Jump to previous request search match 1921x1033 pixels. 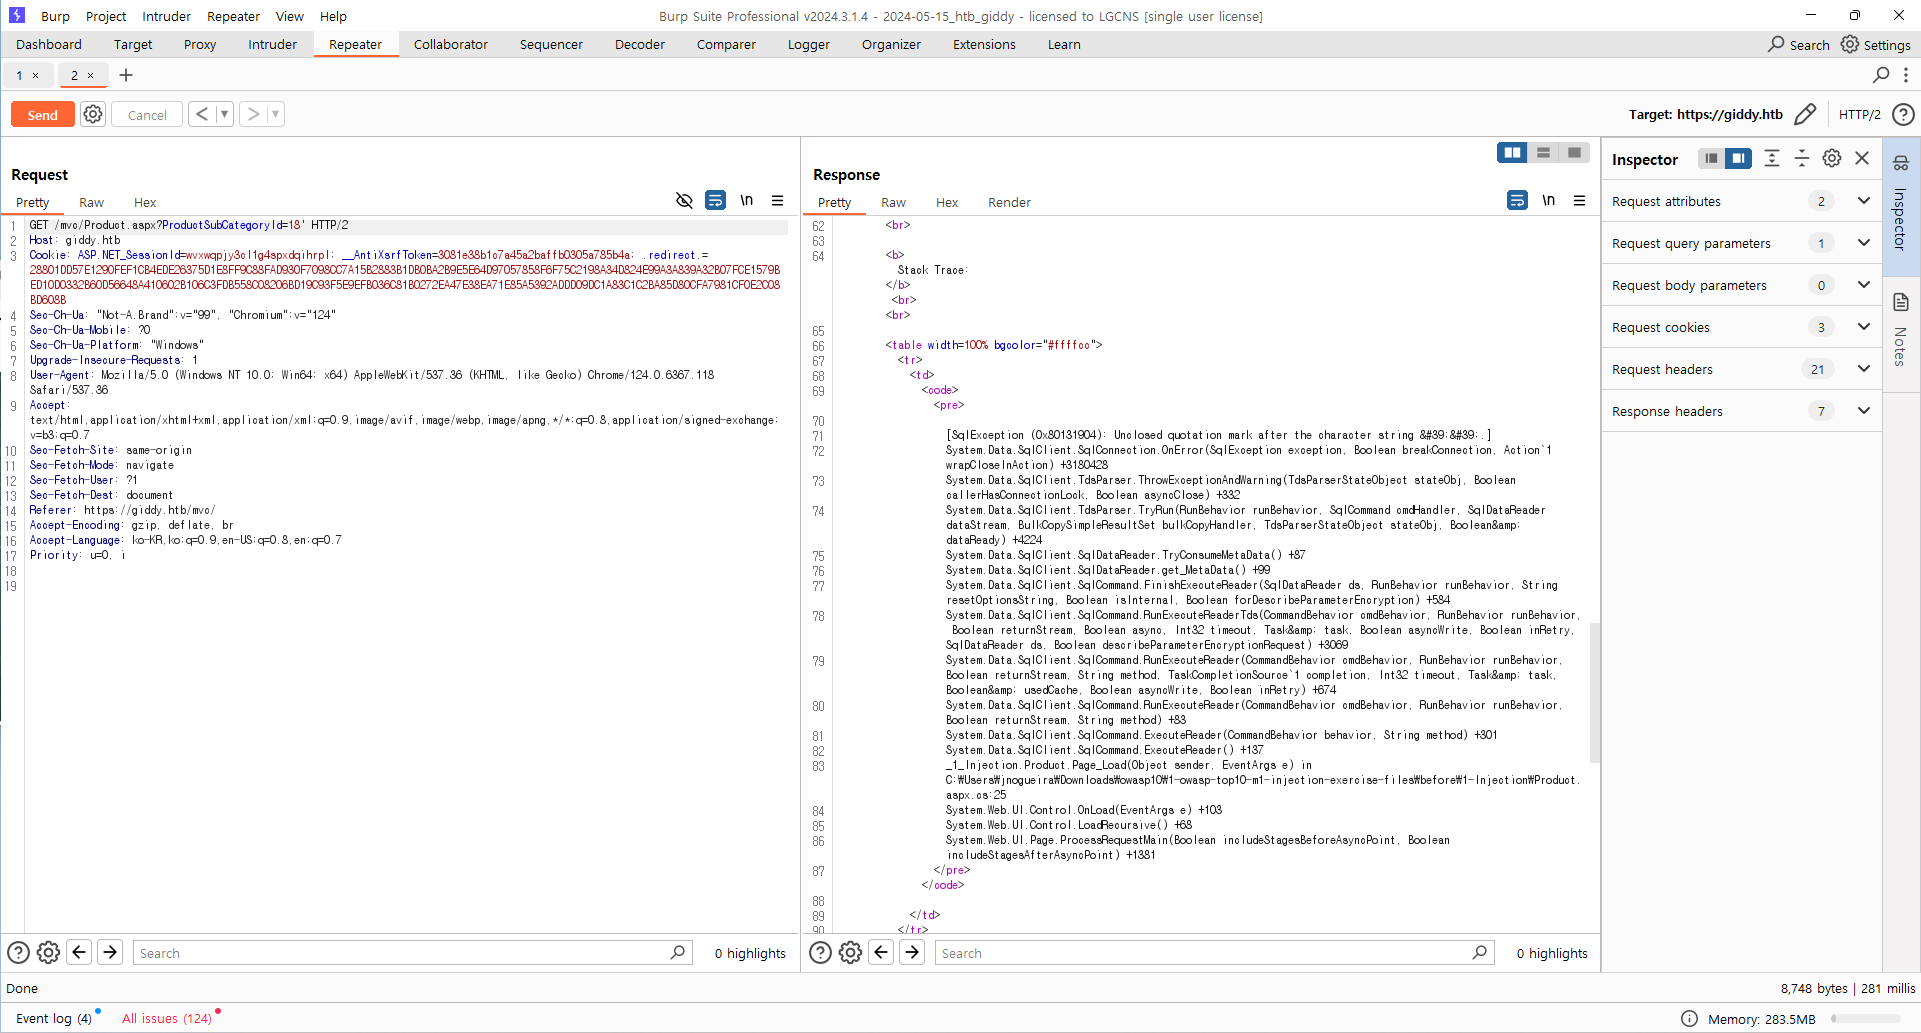coord(79,953)
